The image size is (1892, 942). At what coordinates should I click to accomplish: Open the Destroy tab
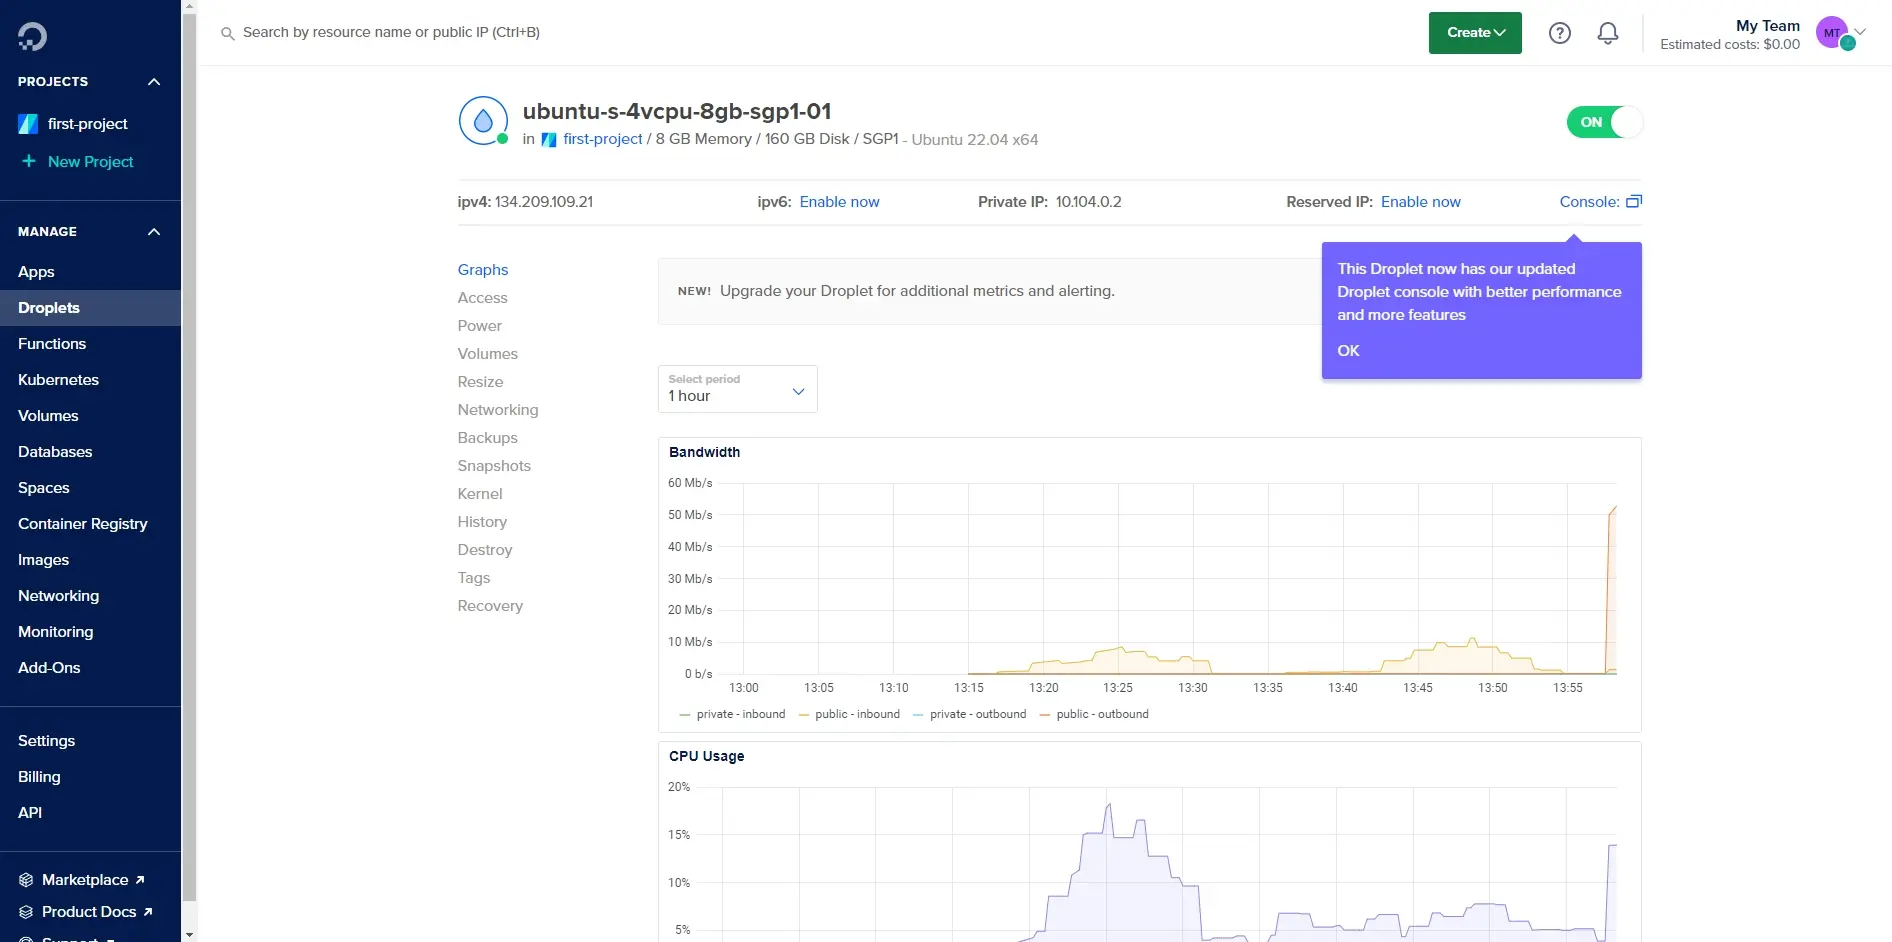tap(485, 550)
